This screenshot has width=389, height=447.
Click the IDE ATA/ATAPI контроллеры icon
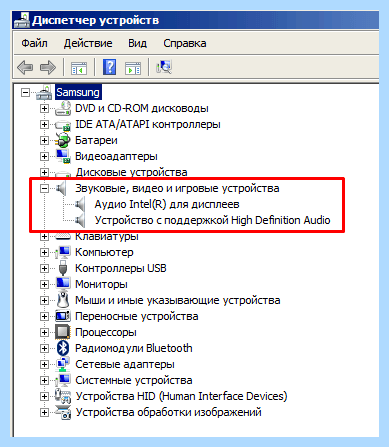pyautogui.click(x=63, y=125)
